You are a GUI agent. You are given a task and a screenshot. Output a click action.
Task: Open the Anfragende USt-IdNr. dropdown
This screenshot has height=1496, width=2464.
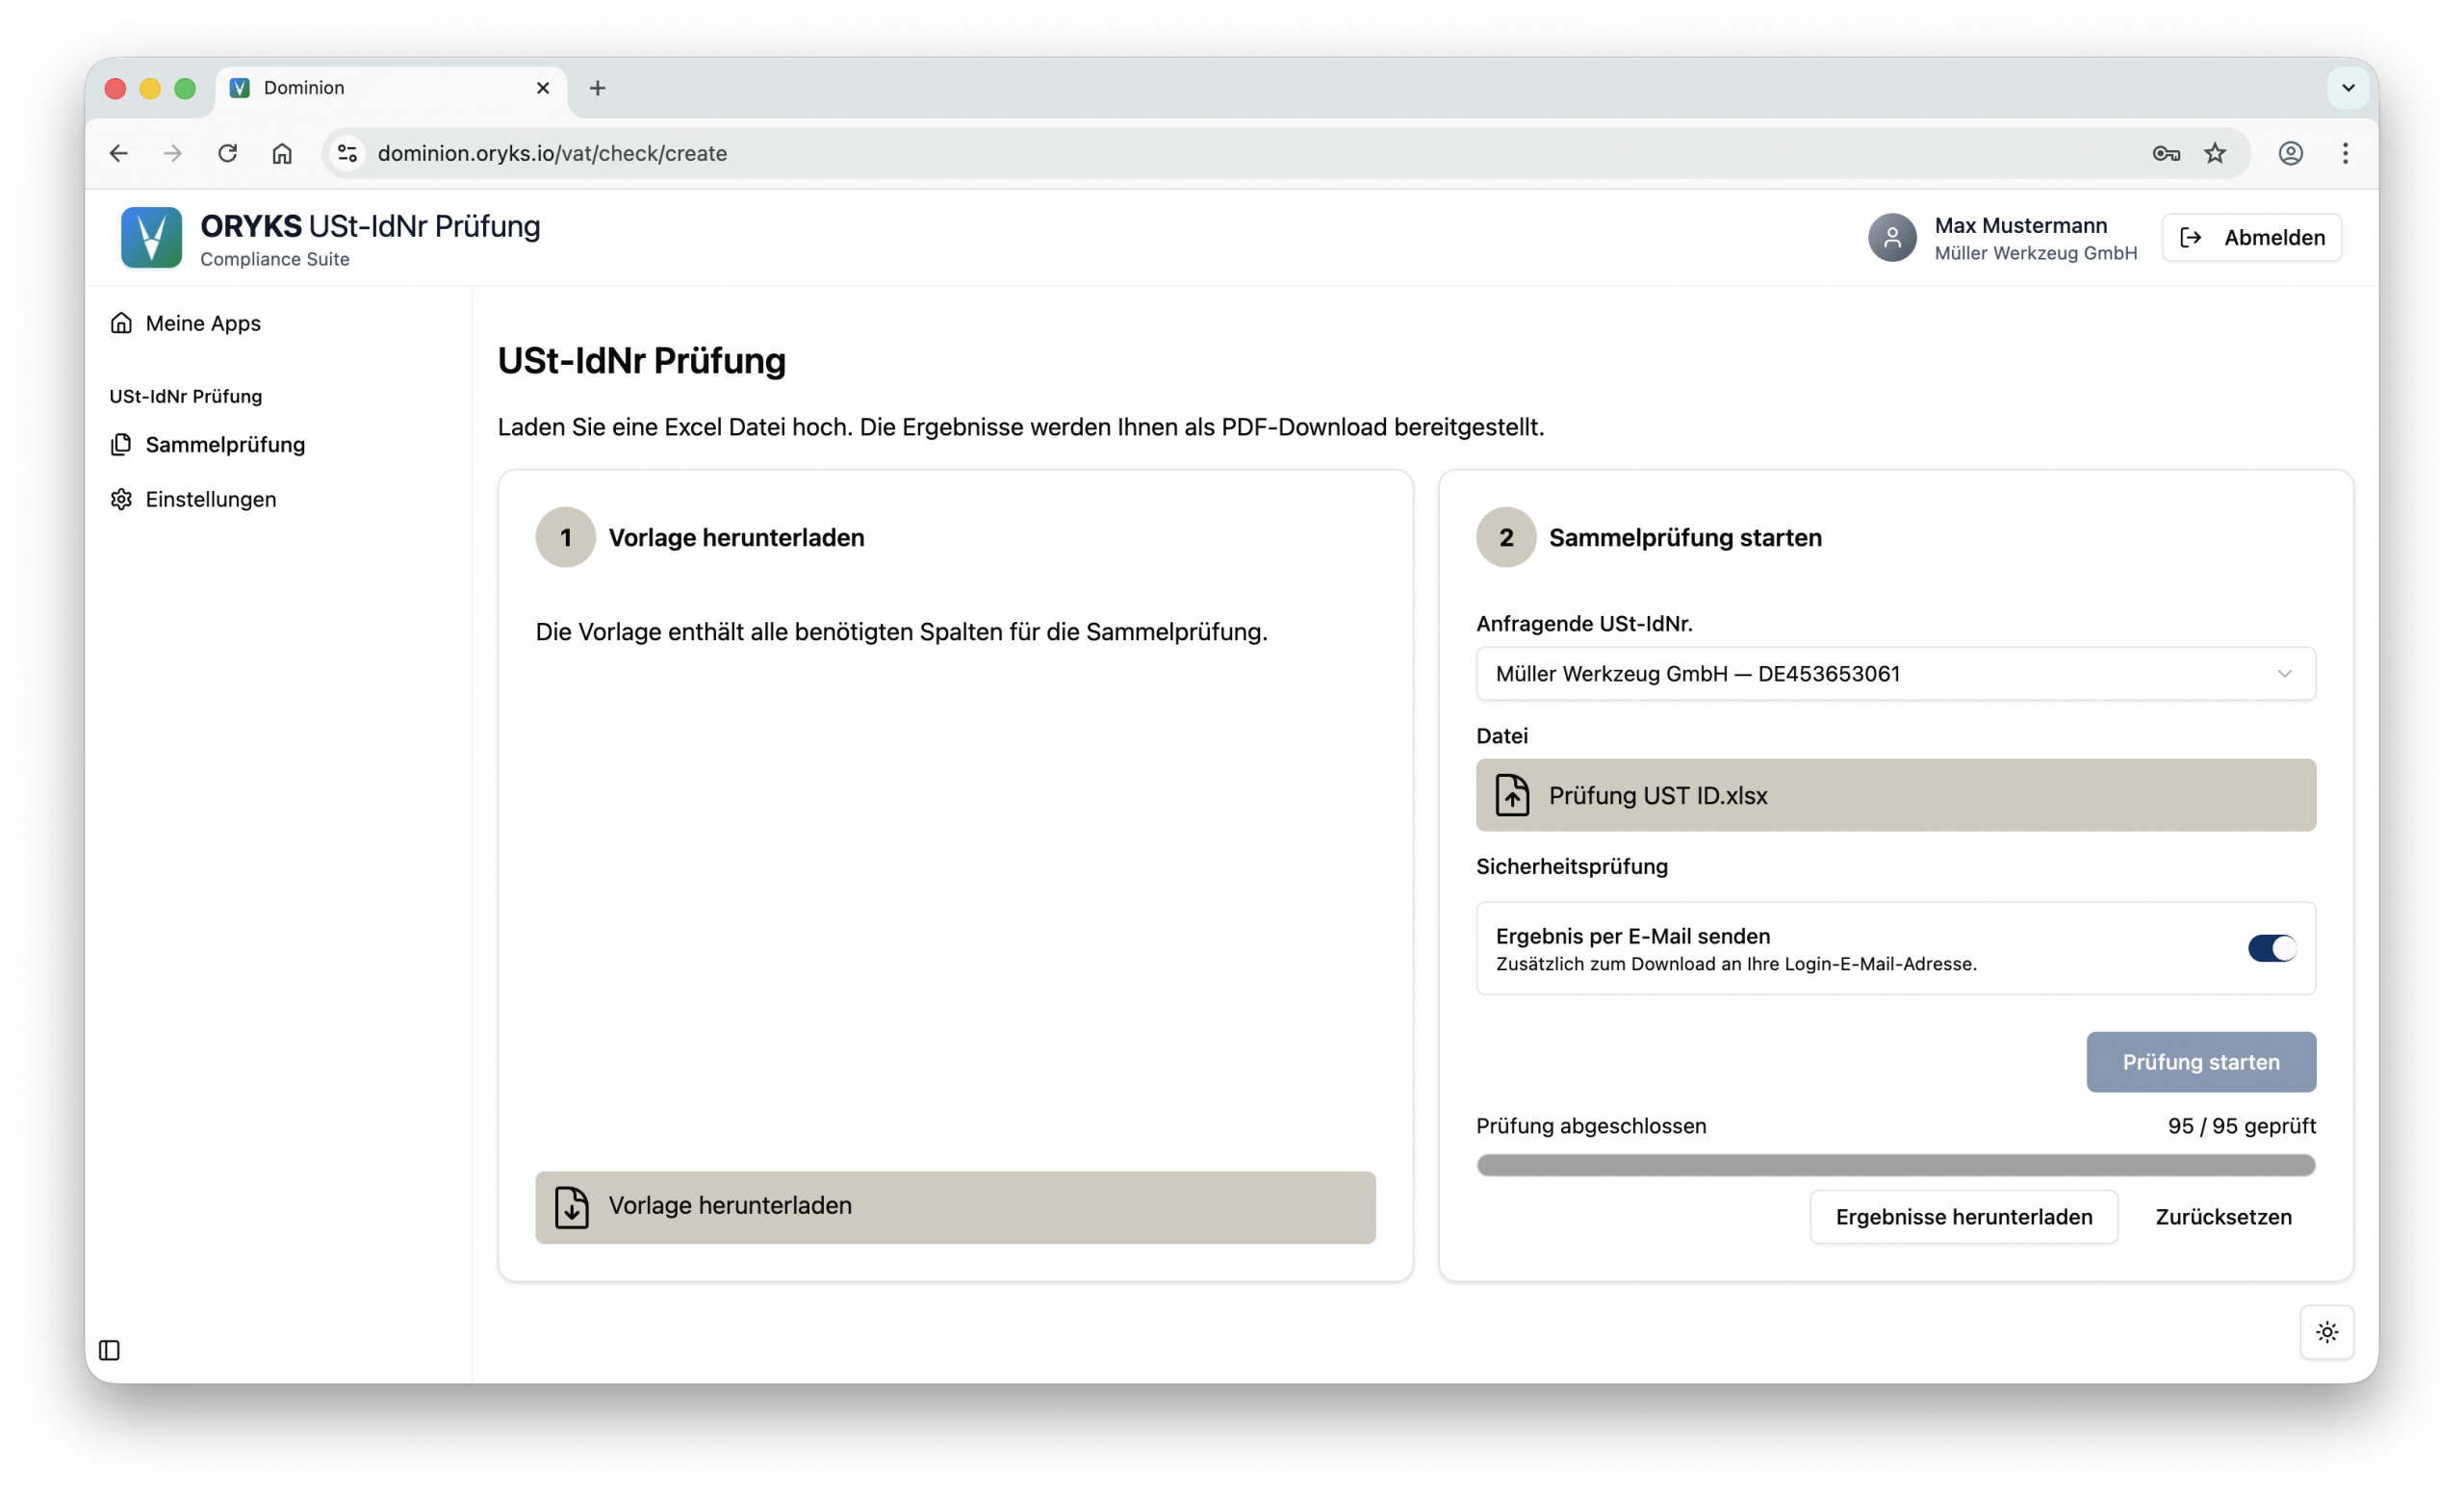pyautogui.click(x=1895, y=674)
